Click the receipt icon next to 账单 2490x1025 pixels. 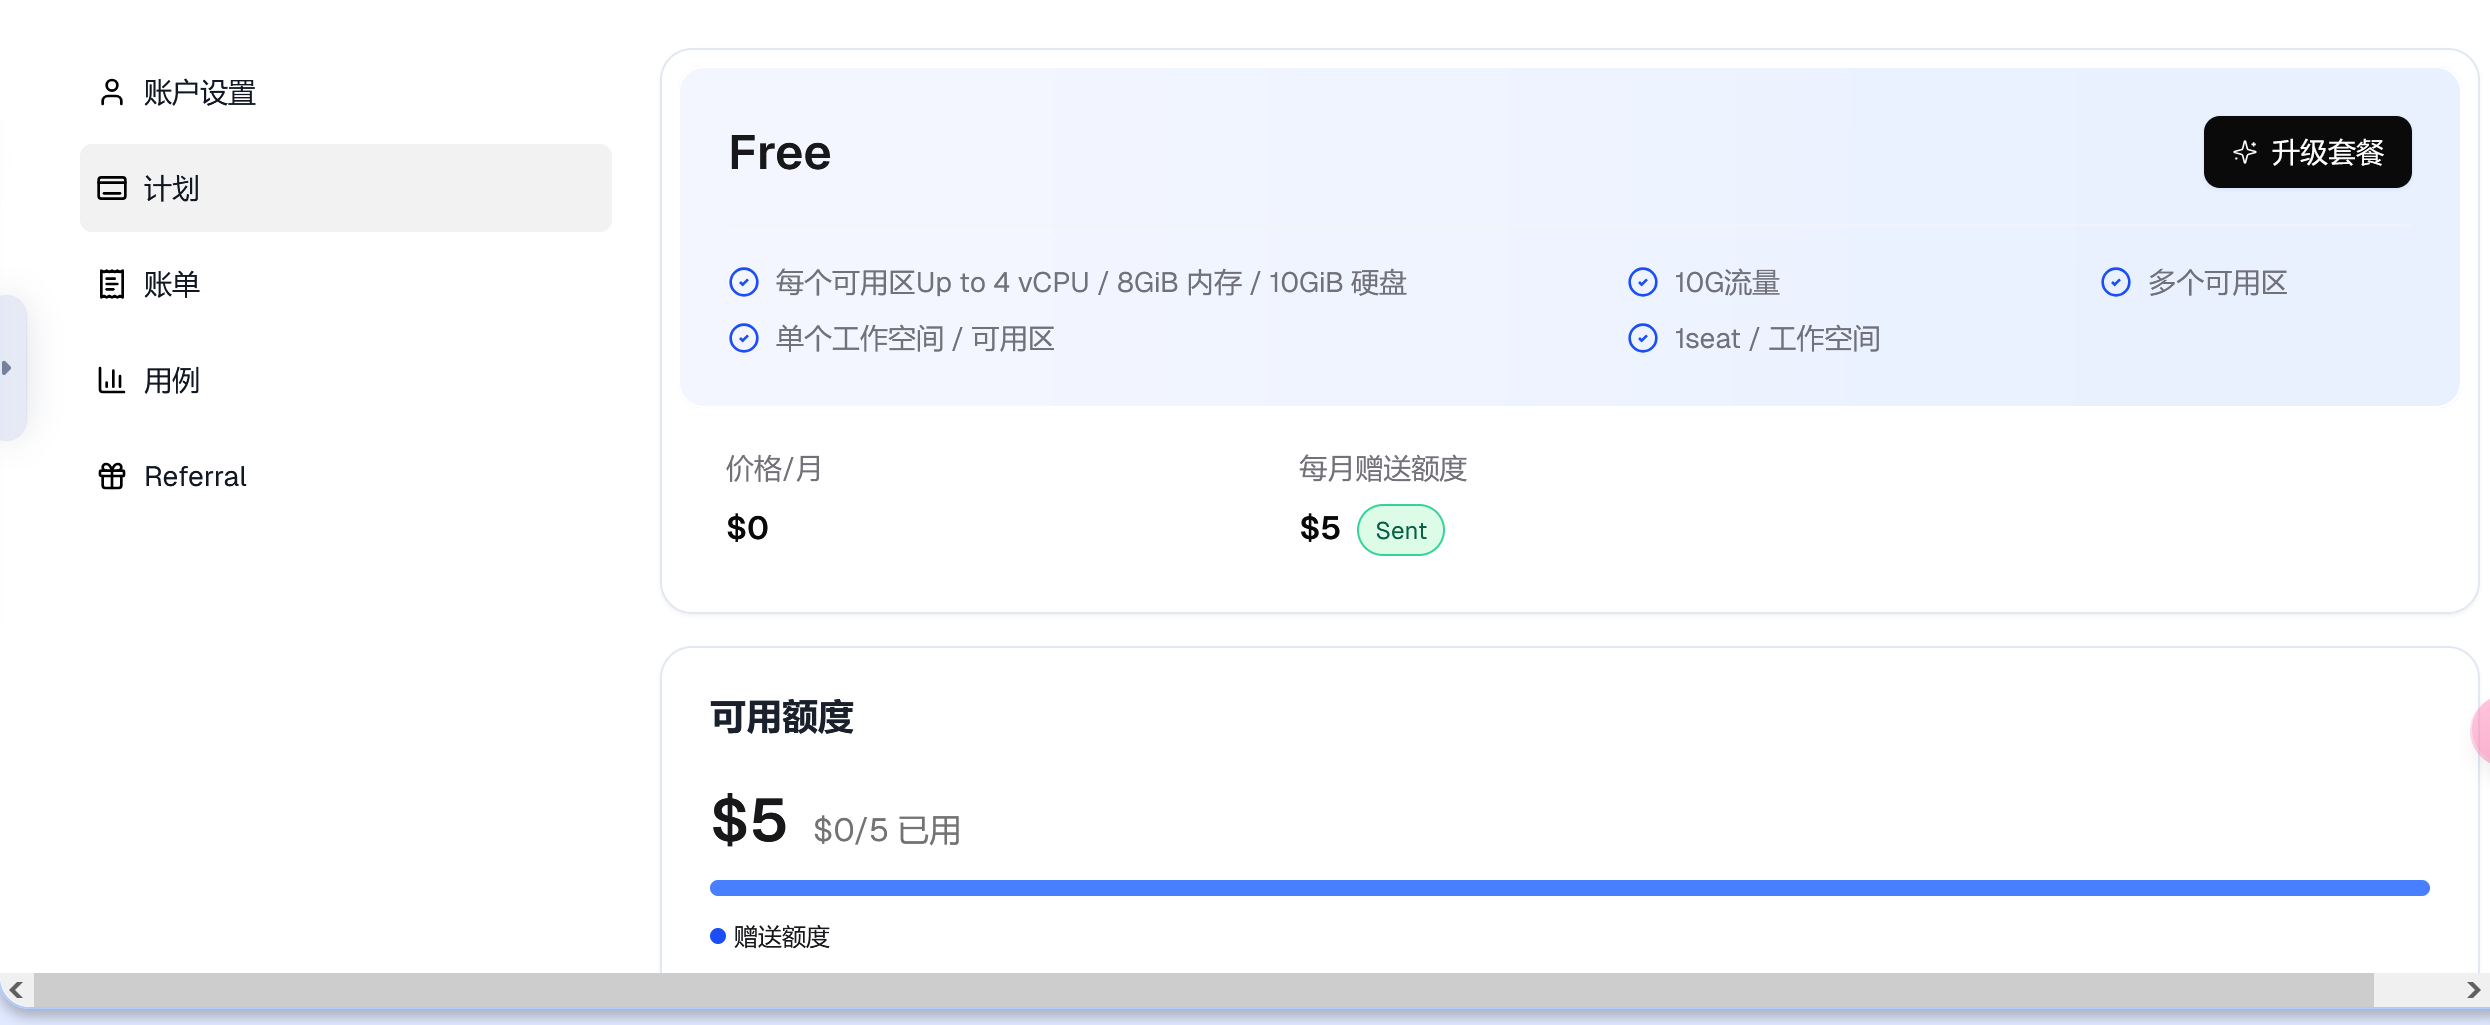tap(112, 284)
